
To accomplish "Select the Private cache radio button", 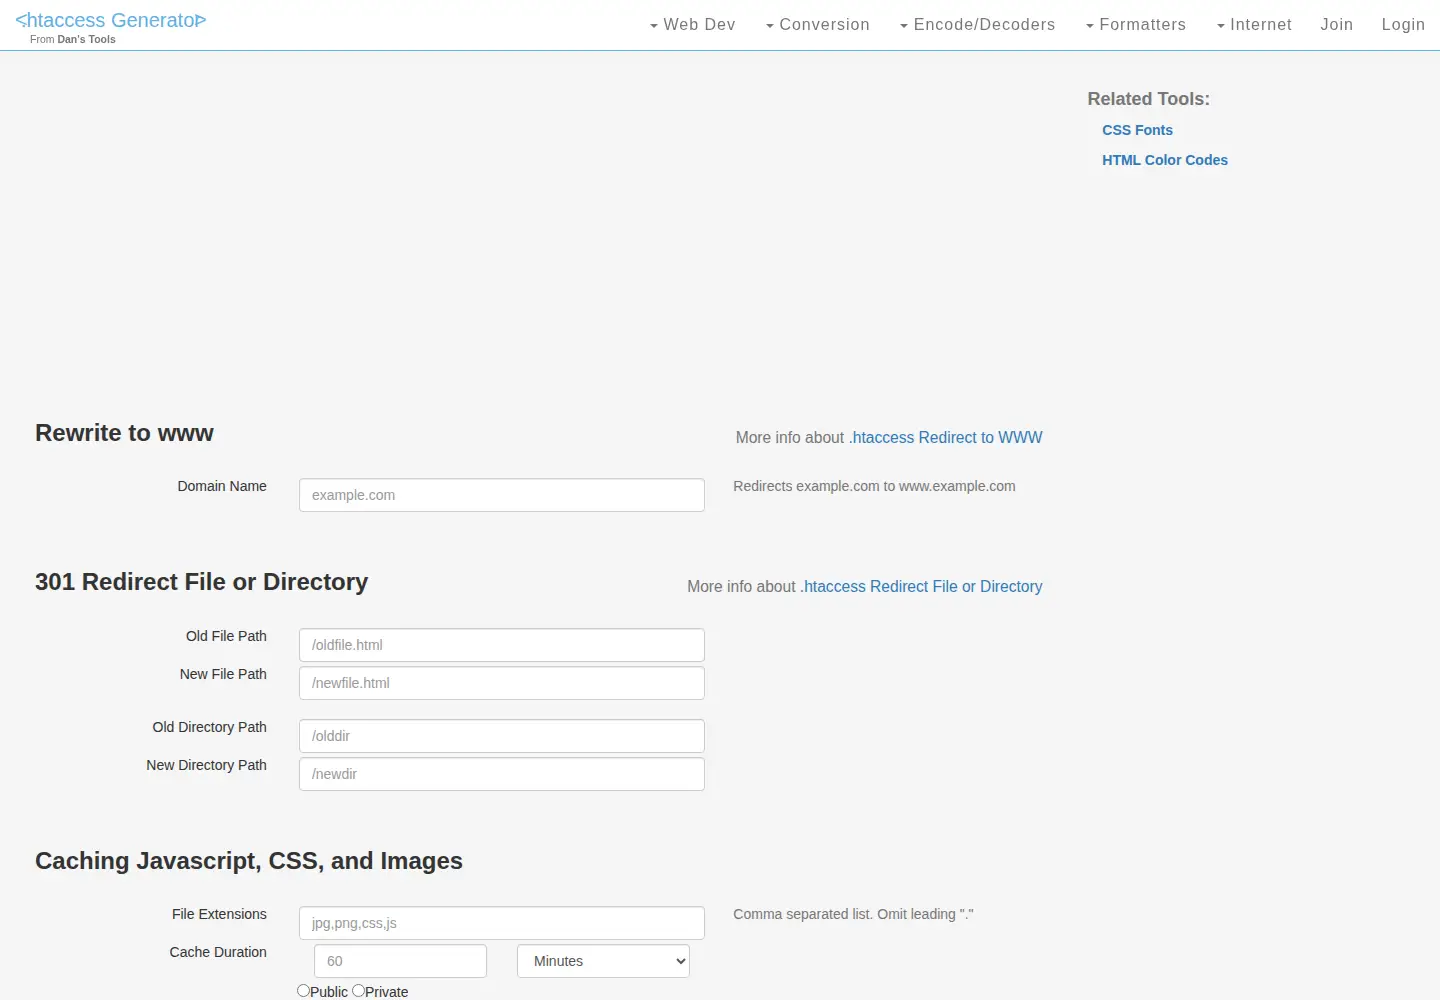I will click(358, 991).
